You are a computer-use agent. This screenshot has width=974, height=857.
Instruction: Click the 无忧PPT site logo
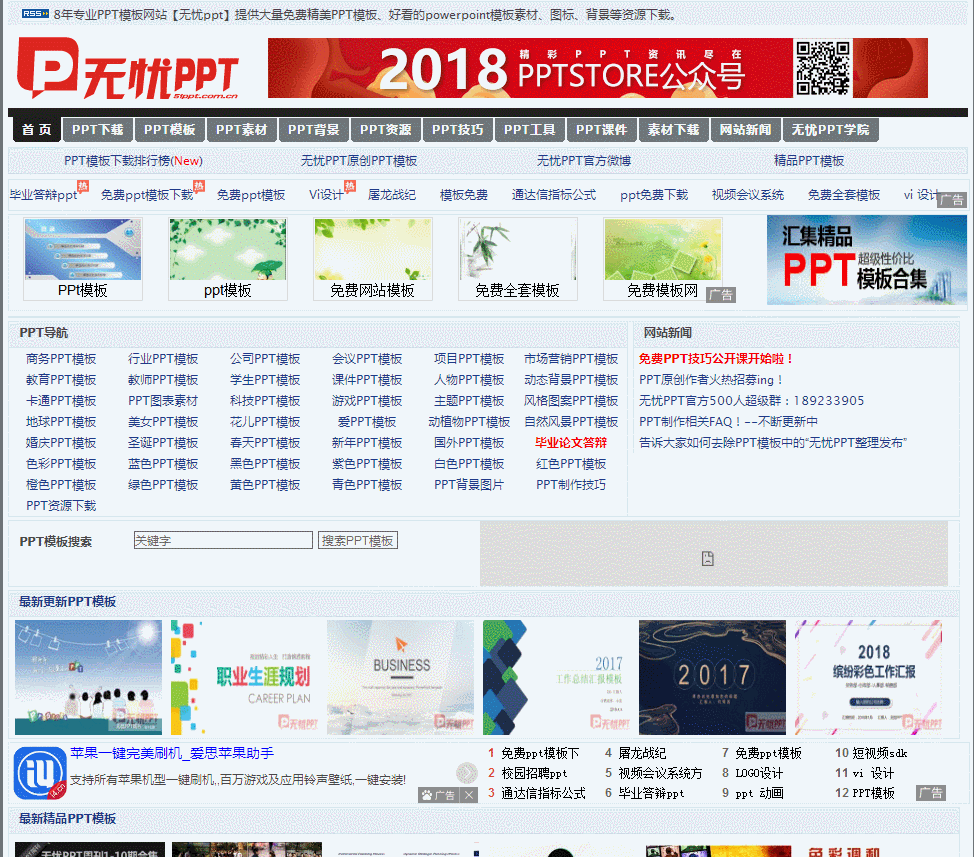click(128, 69)
